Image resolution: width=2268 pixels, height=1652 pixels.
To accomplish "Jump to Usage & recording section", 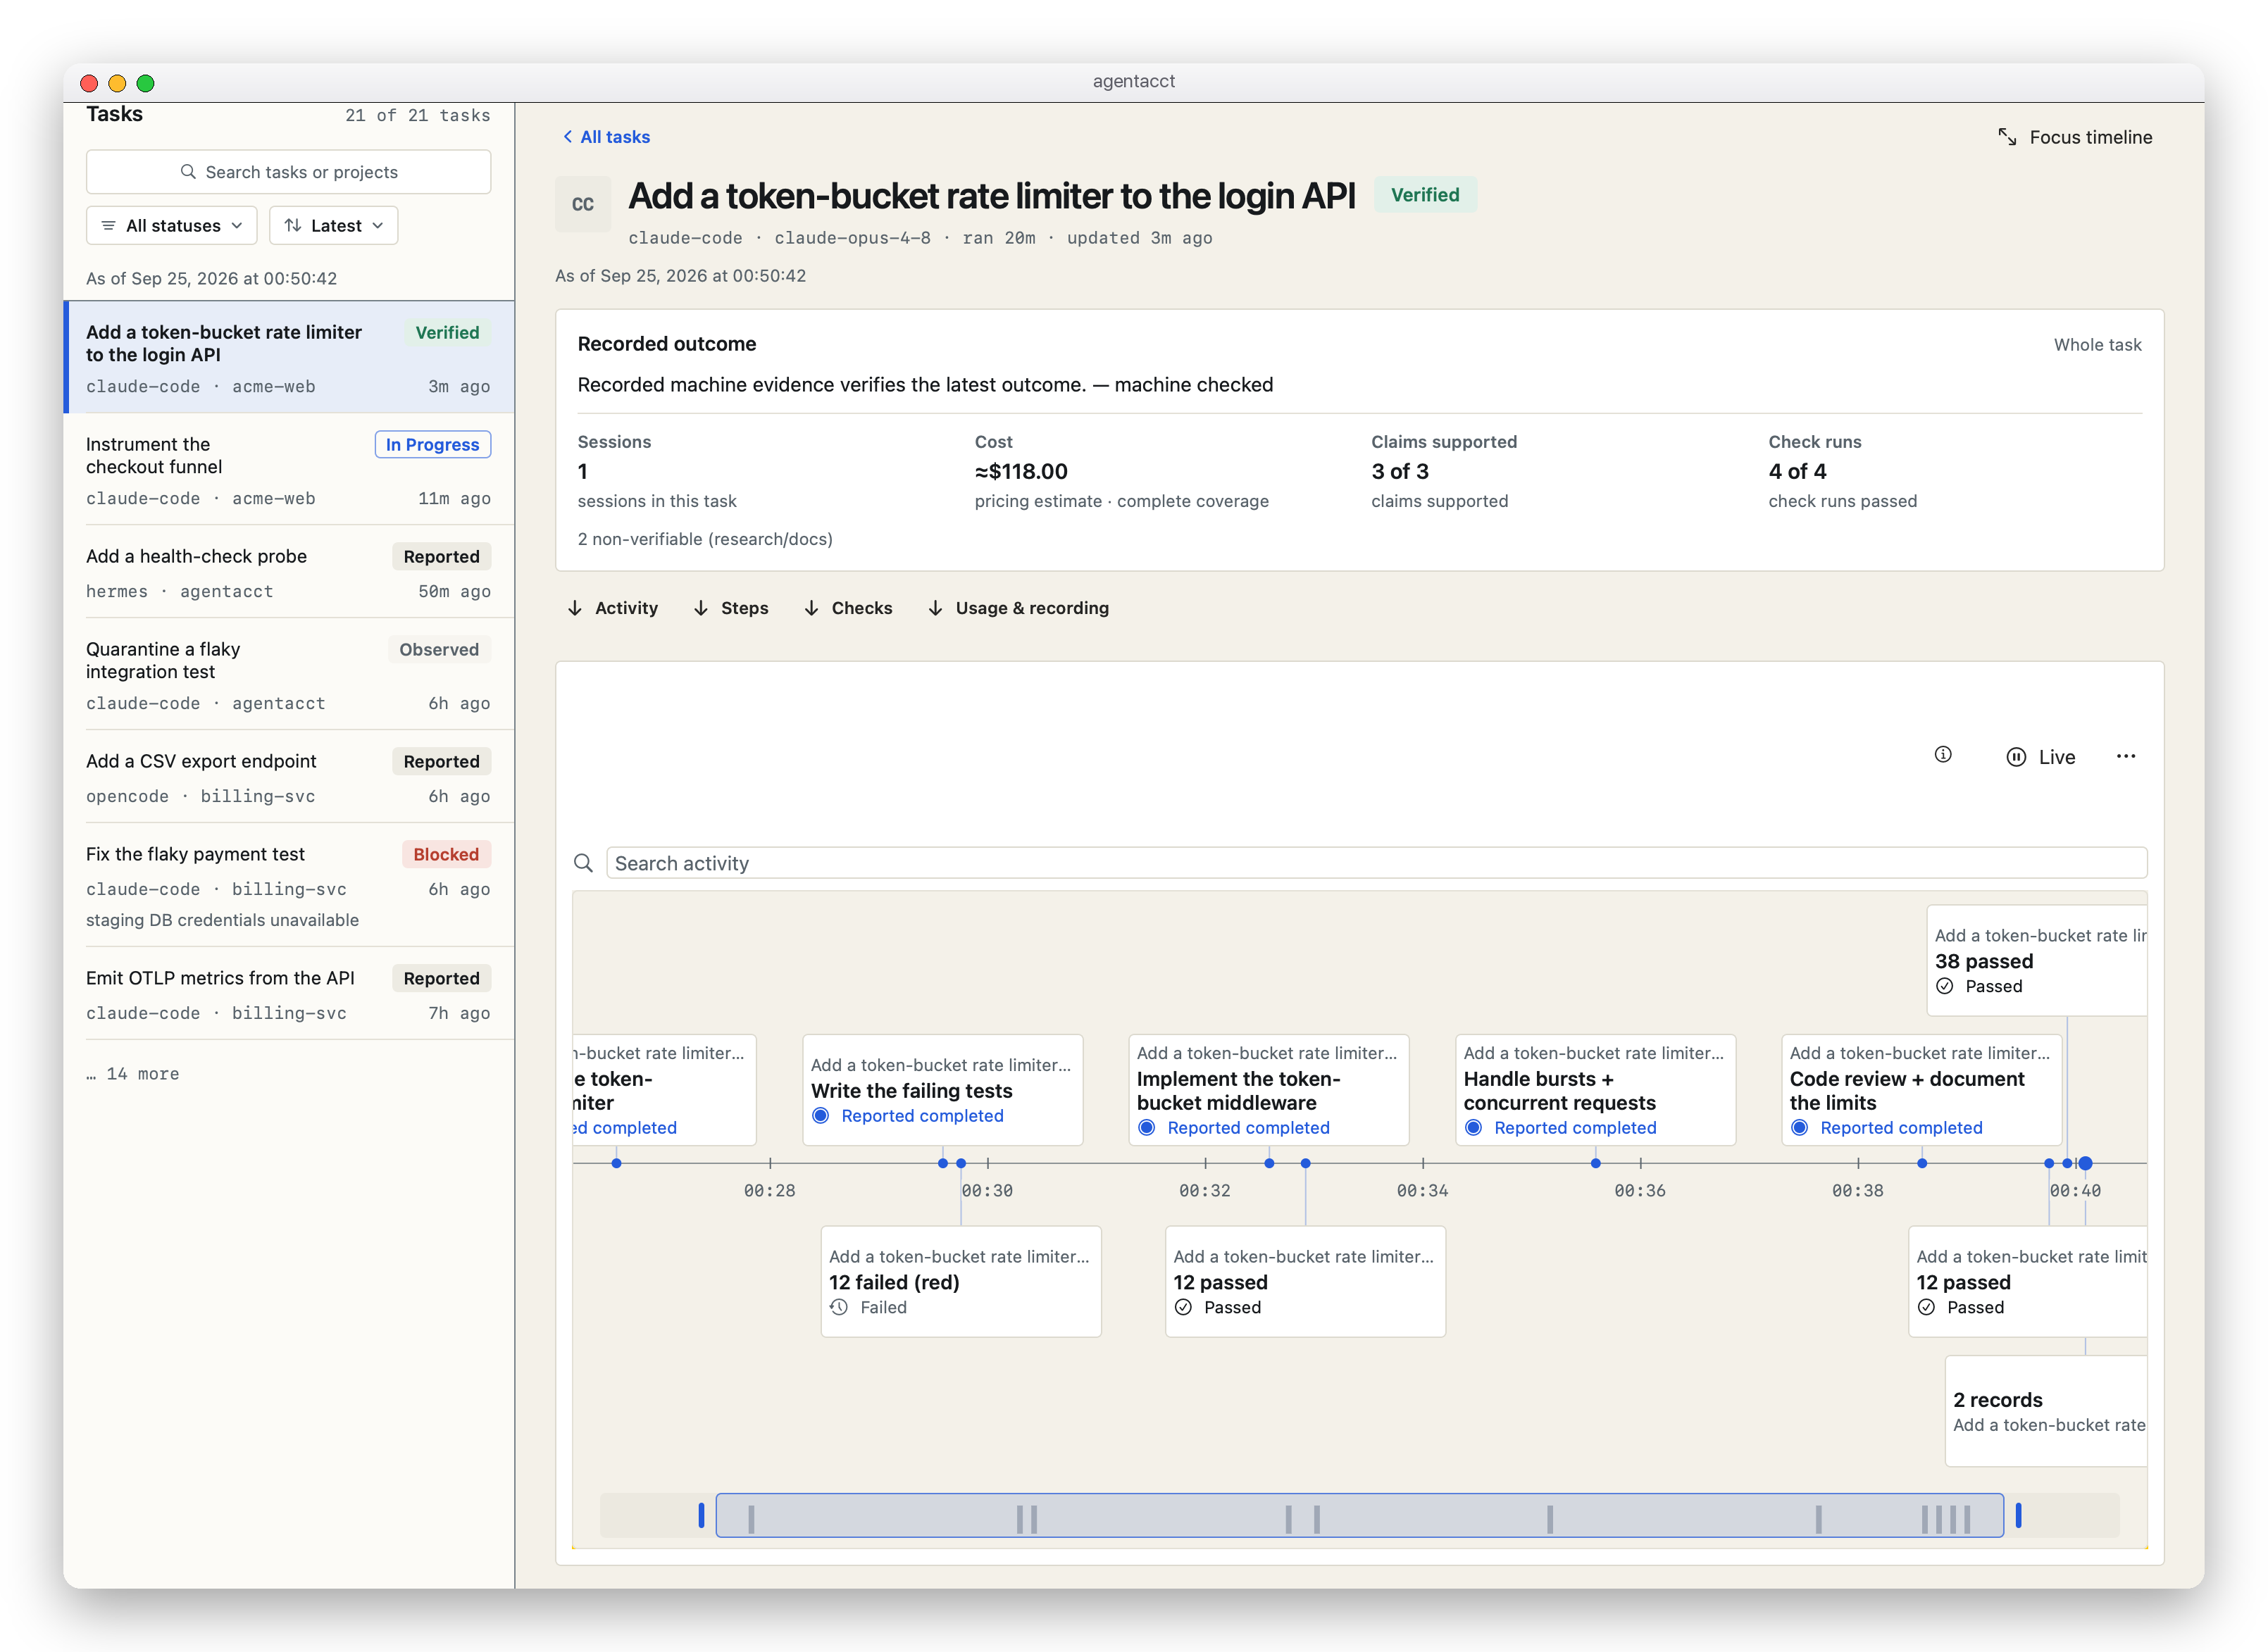I will [1018, 608].
